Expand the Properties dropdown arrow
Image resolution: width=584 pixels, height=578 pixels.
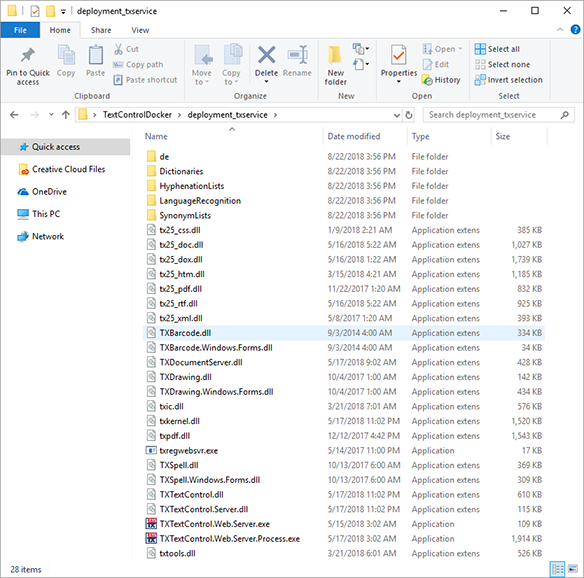(x=399, y=82)
